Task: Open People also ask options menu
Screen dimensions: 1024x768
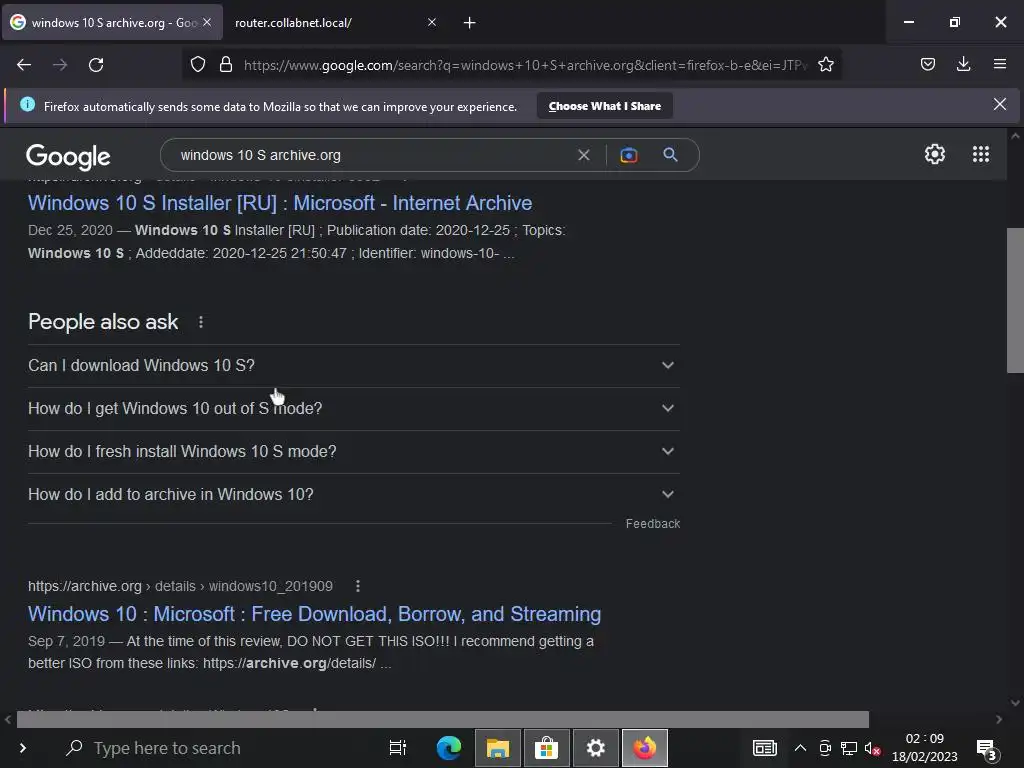Action: tap(201, 322)
